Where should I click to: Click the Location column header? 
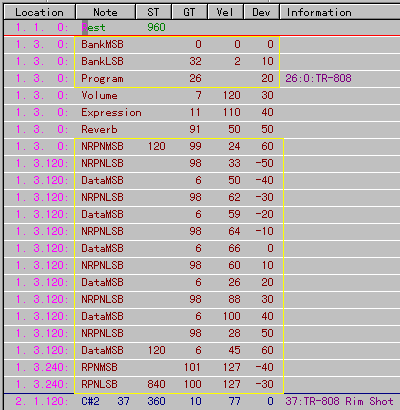(39, 12)
